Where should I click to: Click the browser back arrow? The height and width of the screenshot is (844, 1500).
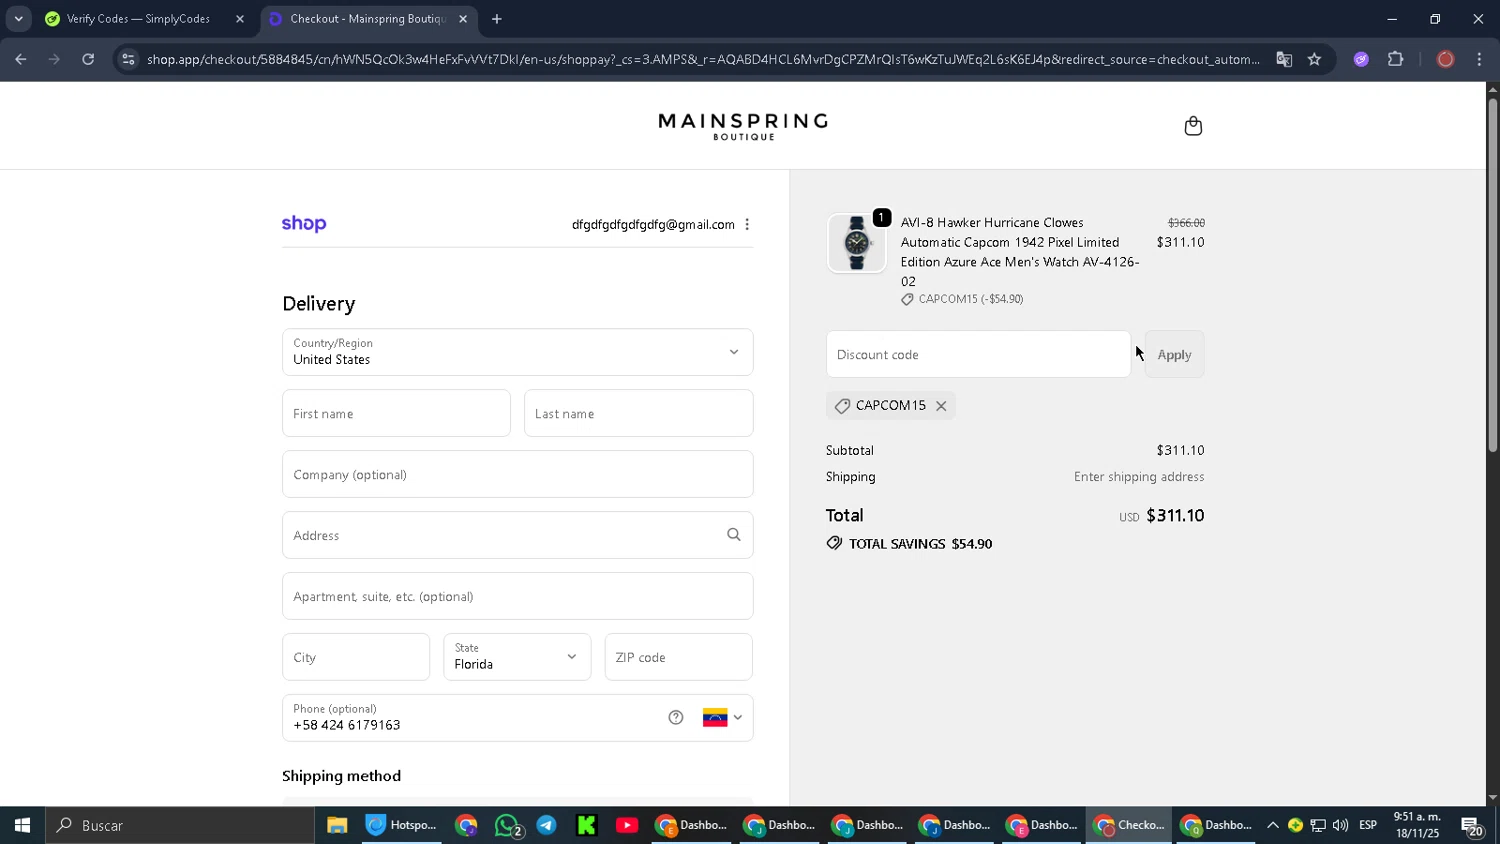21,60
